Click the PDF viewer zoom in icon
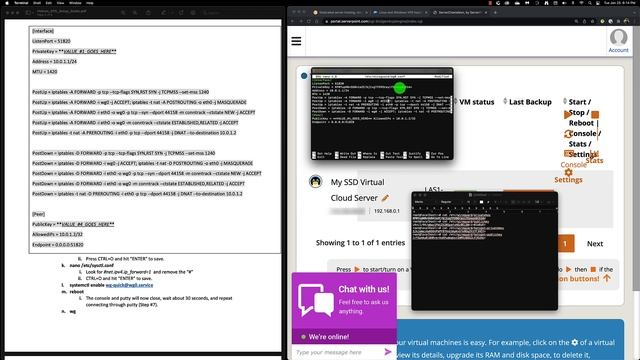 click(135, 13)
